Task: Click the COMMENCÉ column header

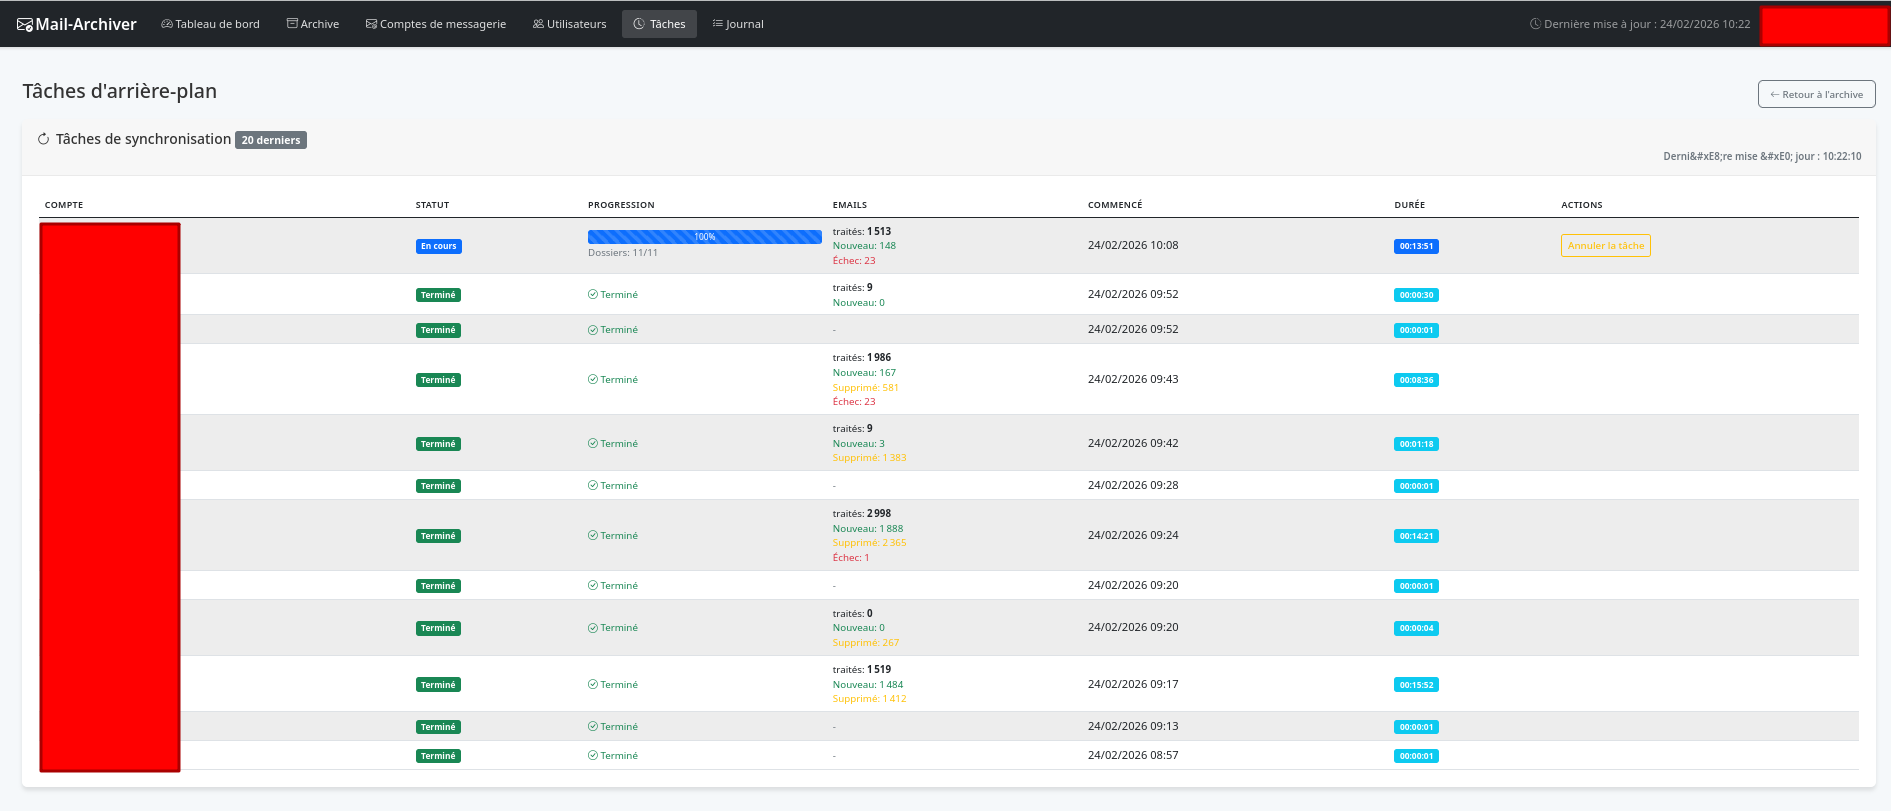Action: coord(1114,205)
